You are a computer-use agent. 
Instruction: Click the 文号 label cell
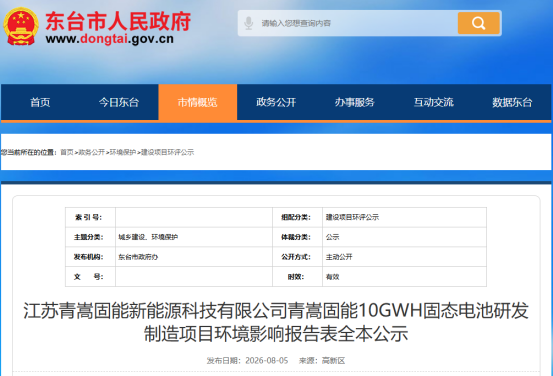click(x=90, y=277)
